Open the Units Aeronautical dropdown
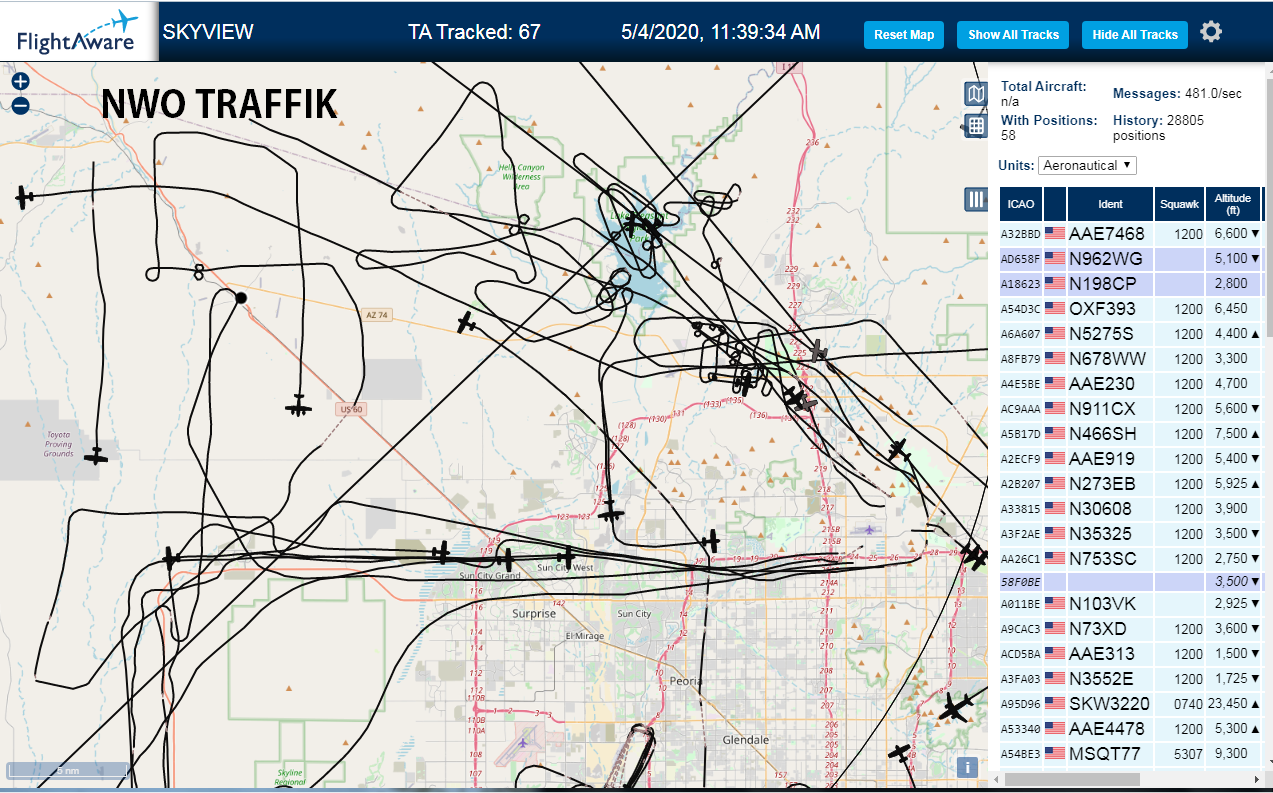Image resolution: width=1273 pixels, height=793 pixels. (1087, 165)
